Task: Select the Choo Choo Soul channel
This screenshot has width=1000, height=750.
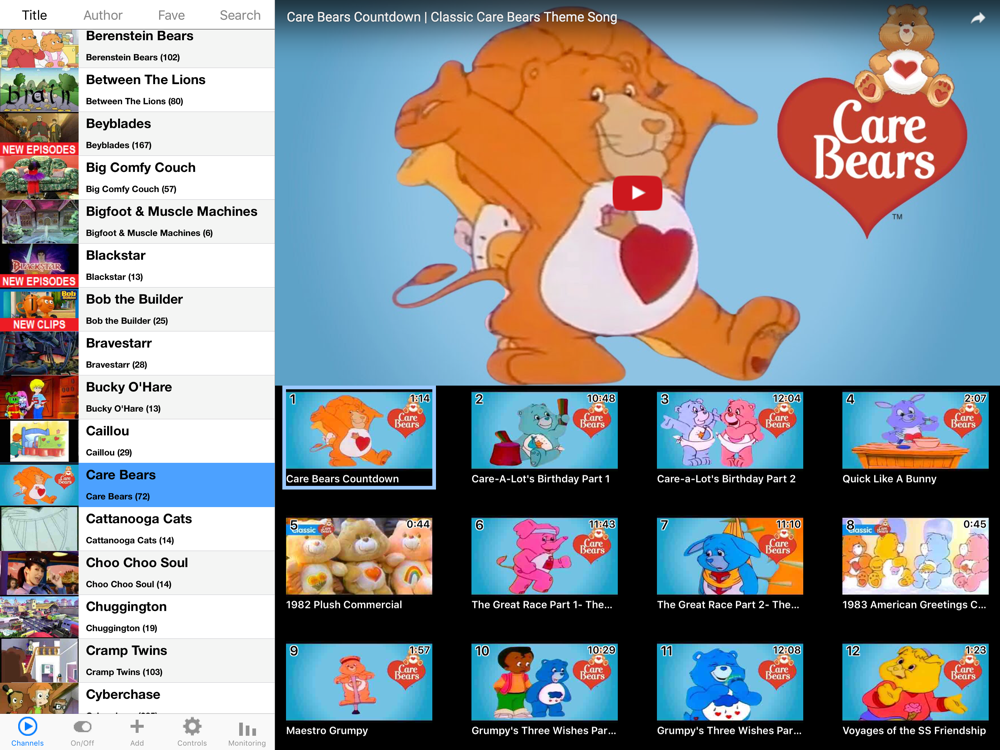Action: point(137,573)
